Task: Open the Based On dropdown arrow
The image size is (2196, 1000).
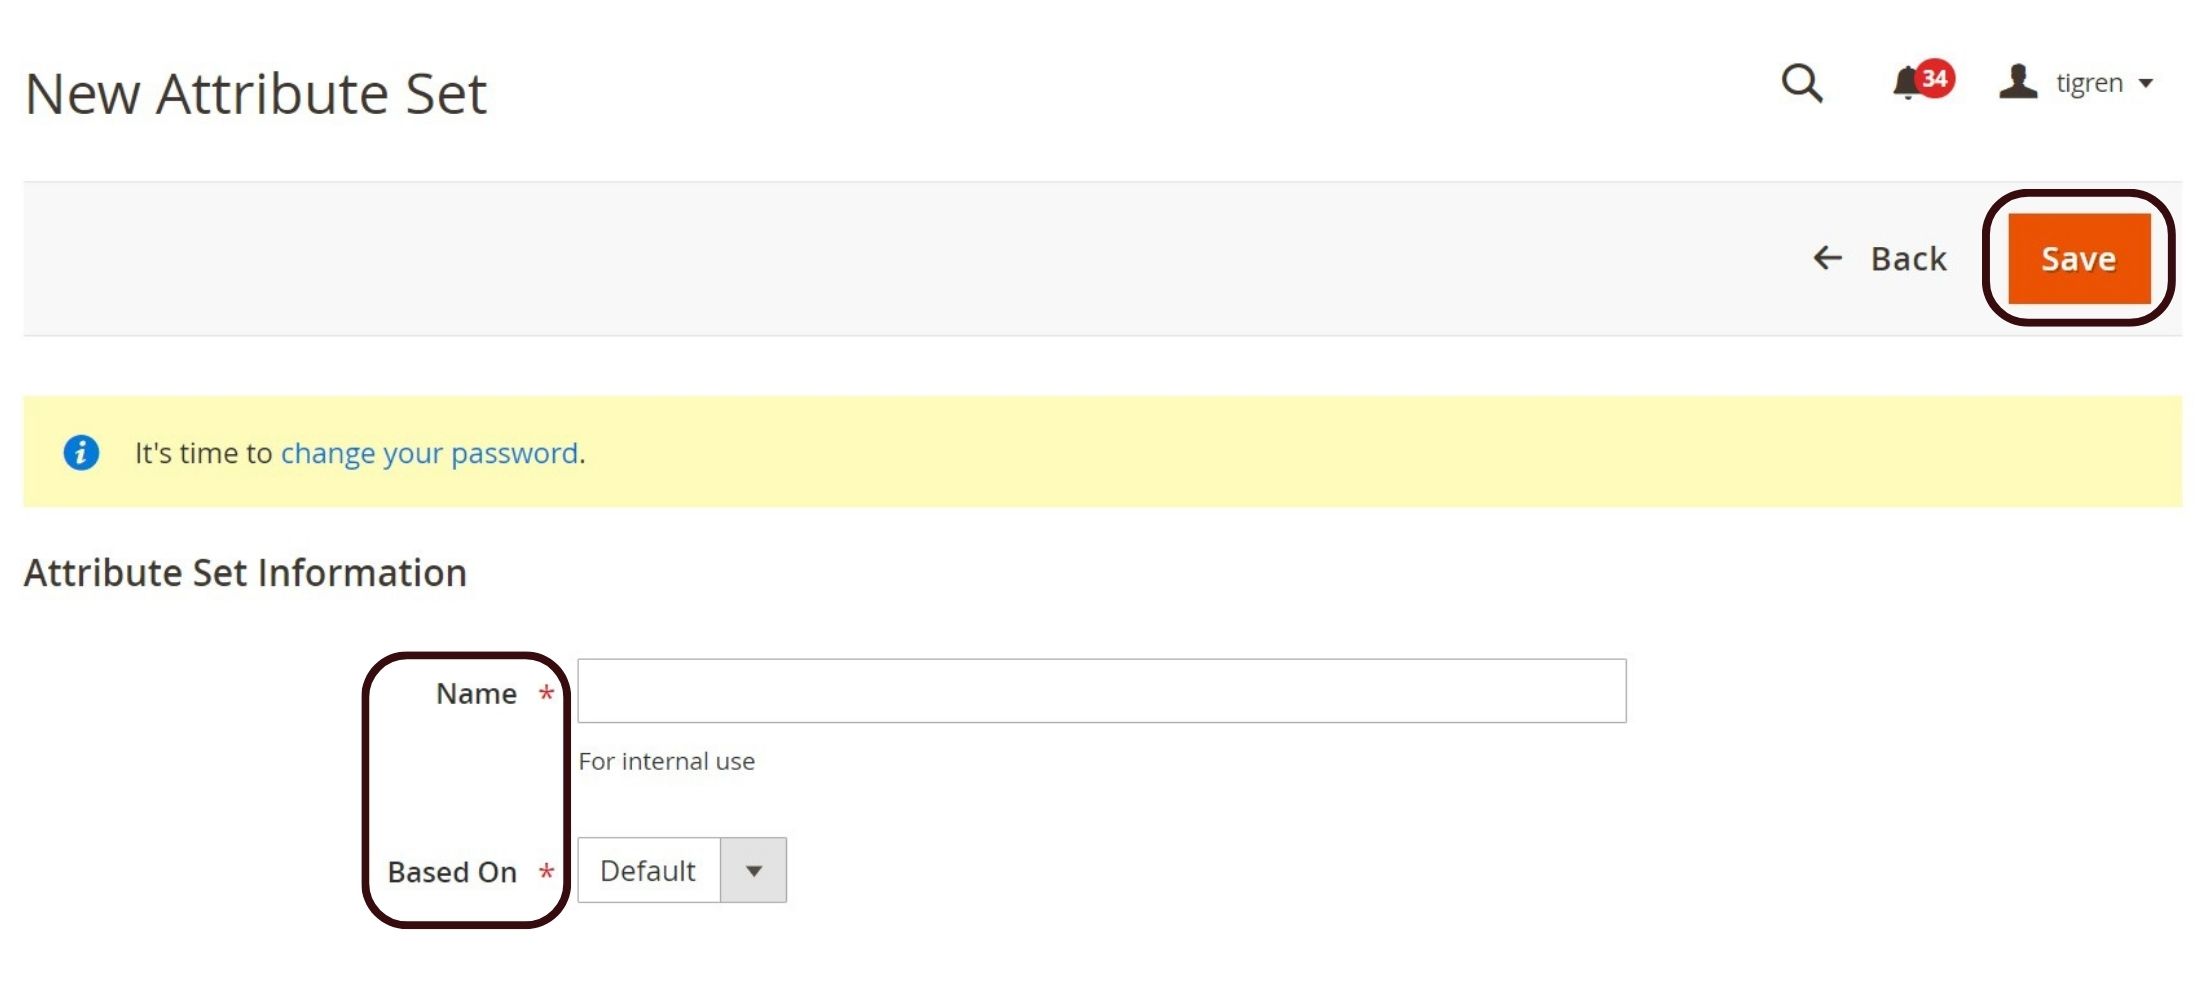Action: (x=754, y=871)
